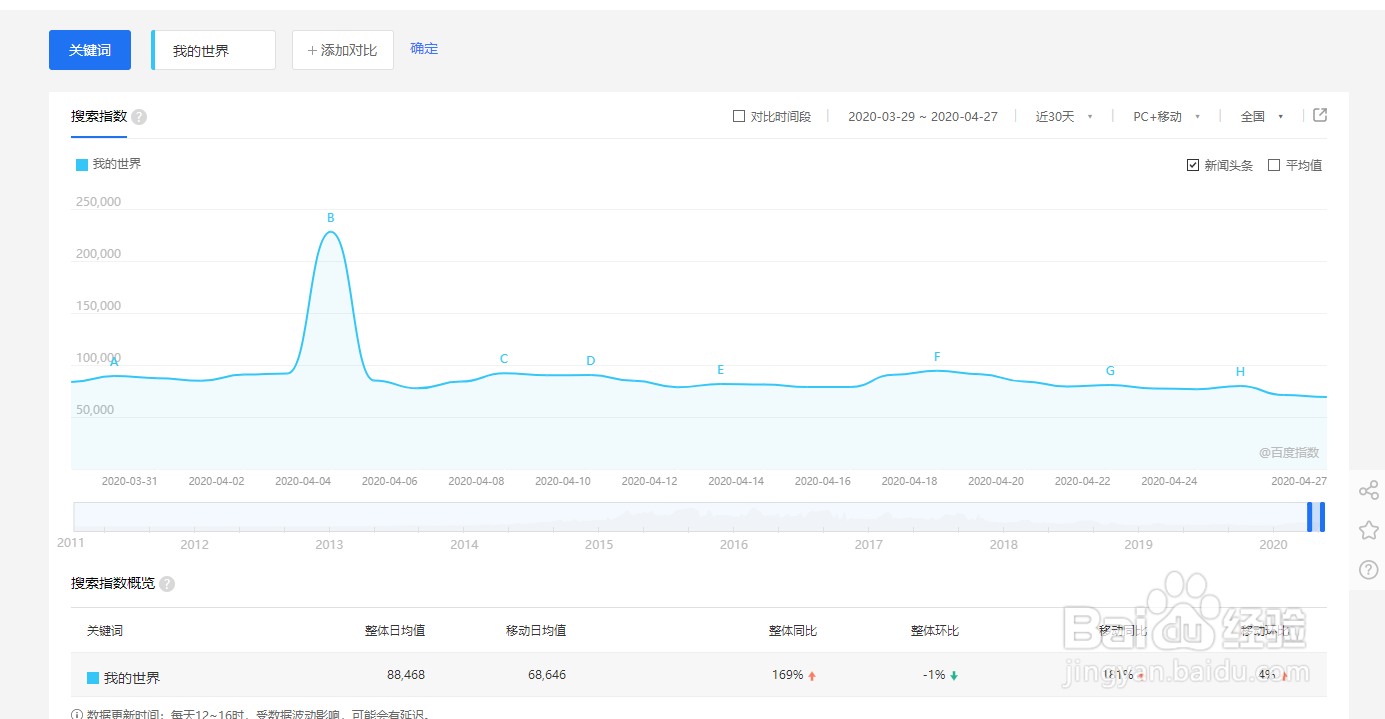
Task: Click the left handle of the timeline range slider
Action: click(1310, 516)
